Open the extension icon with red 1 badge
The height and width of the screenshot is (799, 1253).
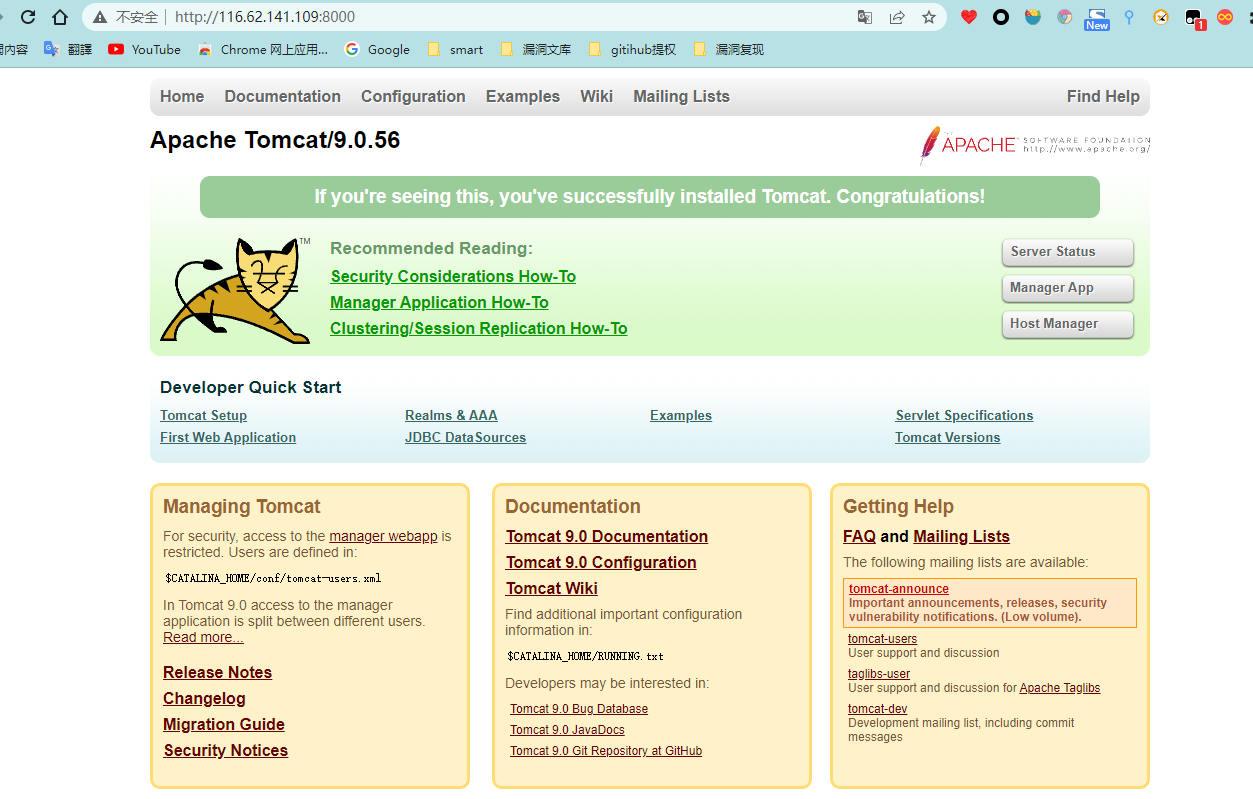point(1193,18)
